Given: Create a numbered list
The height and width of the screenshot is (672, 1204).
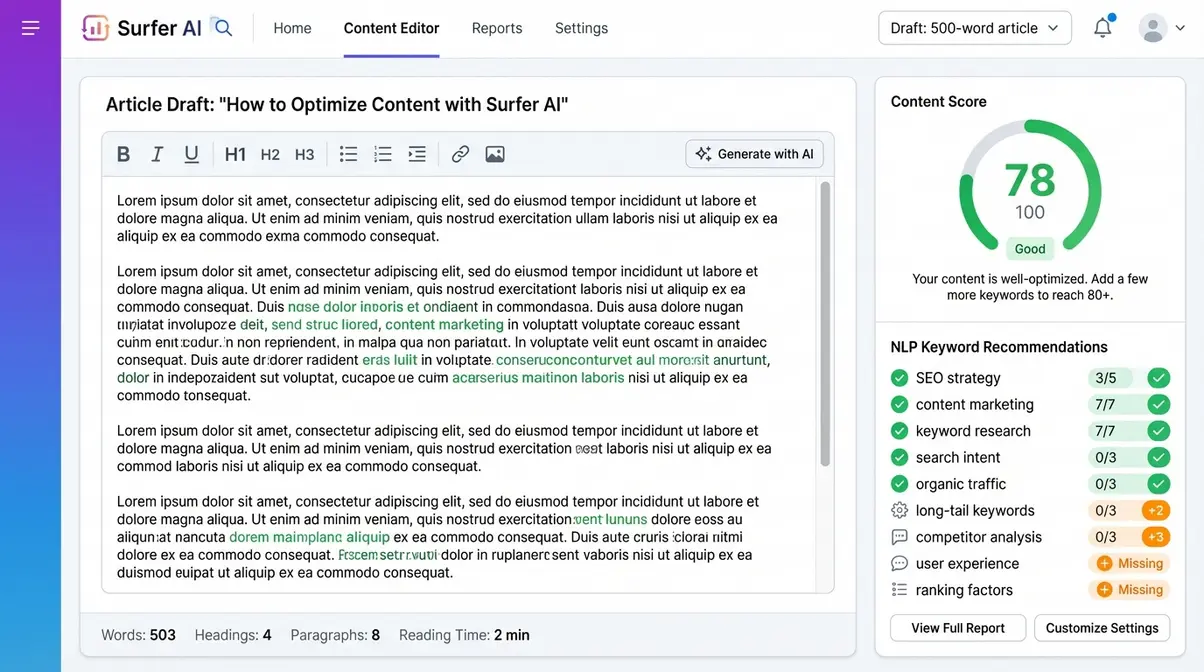Looking at the screenshot, I should click(x=382, y=153).
